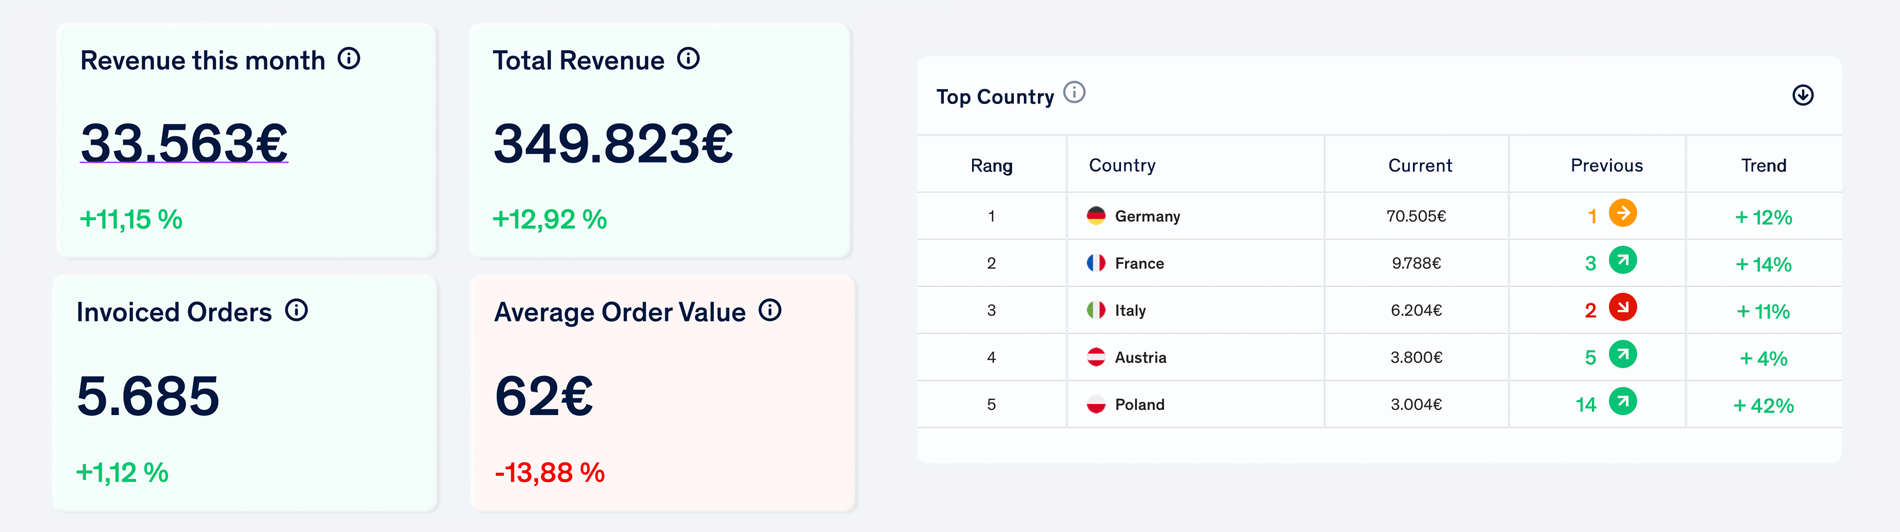Click info icon next to Revenue this month
This screenshot has height=532, width=1900.
[x=349, y=59]
